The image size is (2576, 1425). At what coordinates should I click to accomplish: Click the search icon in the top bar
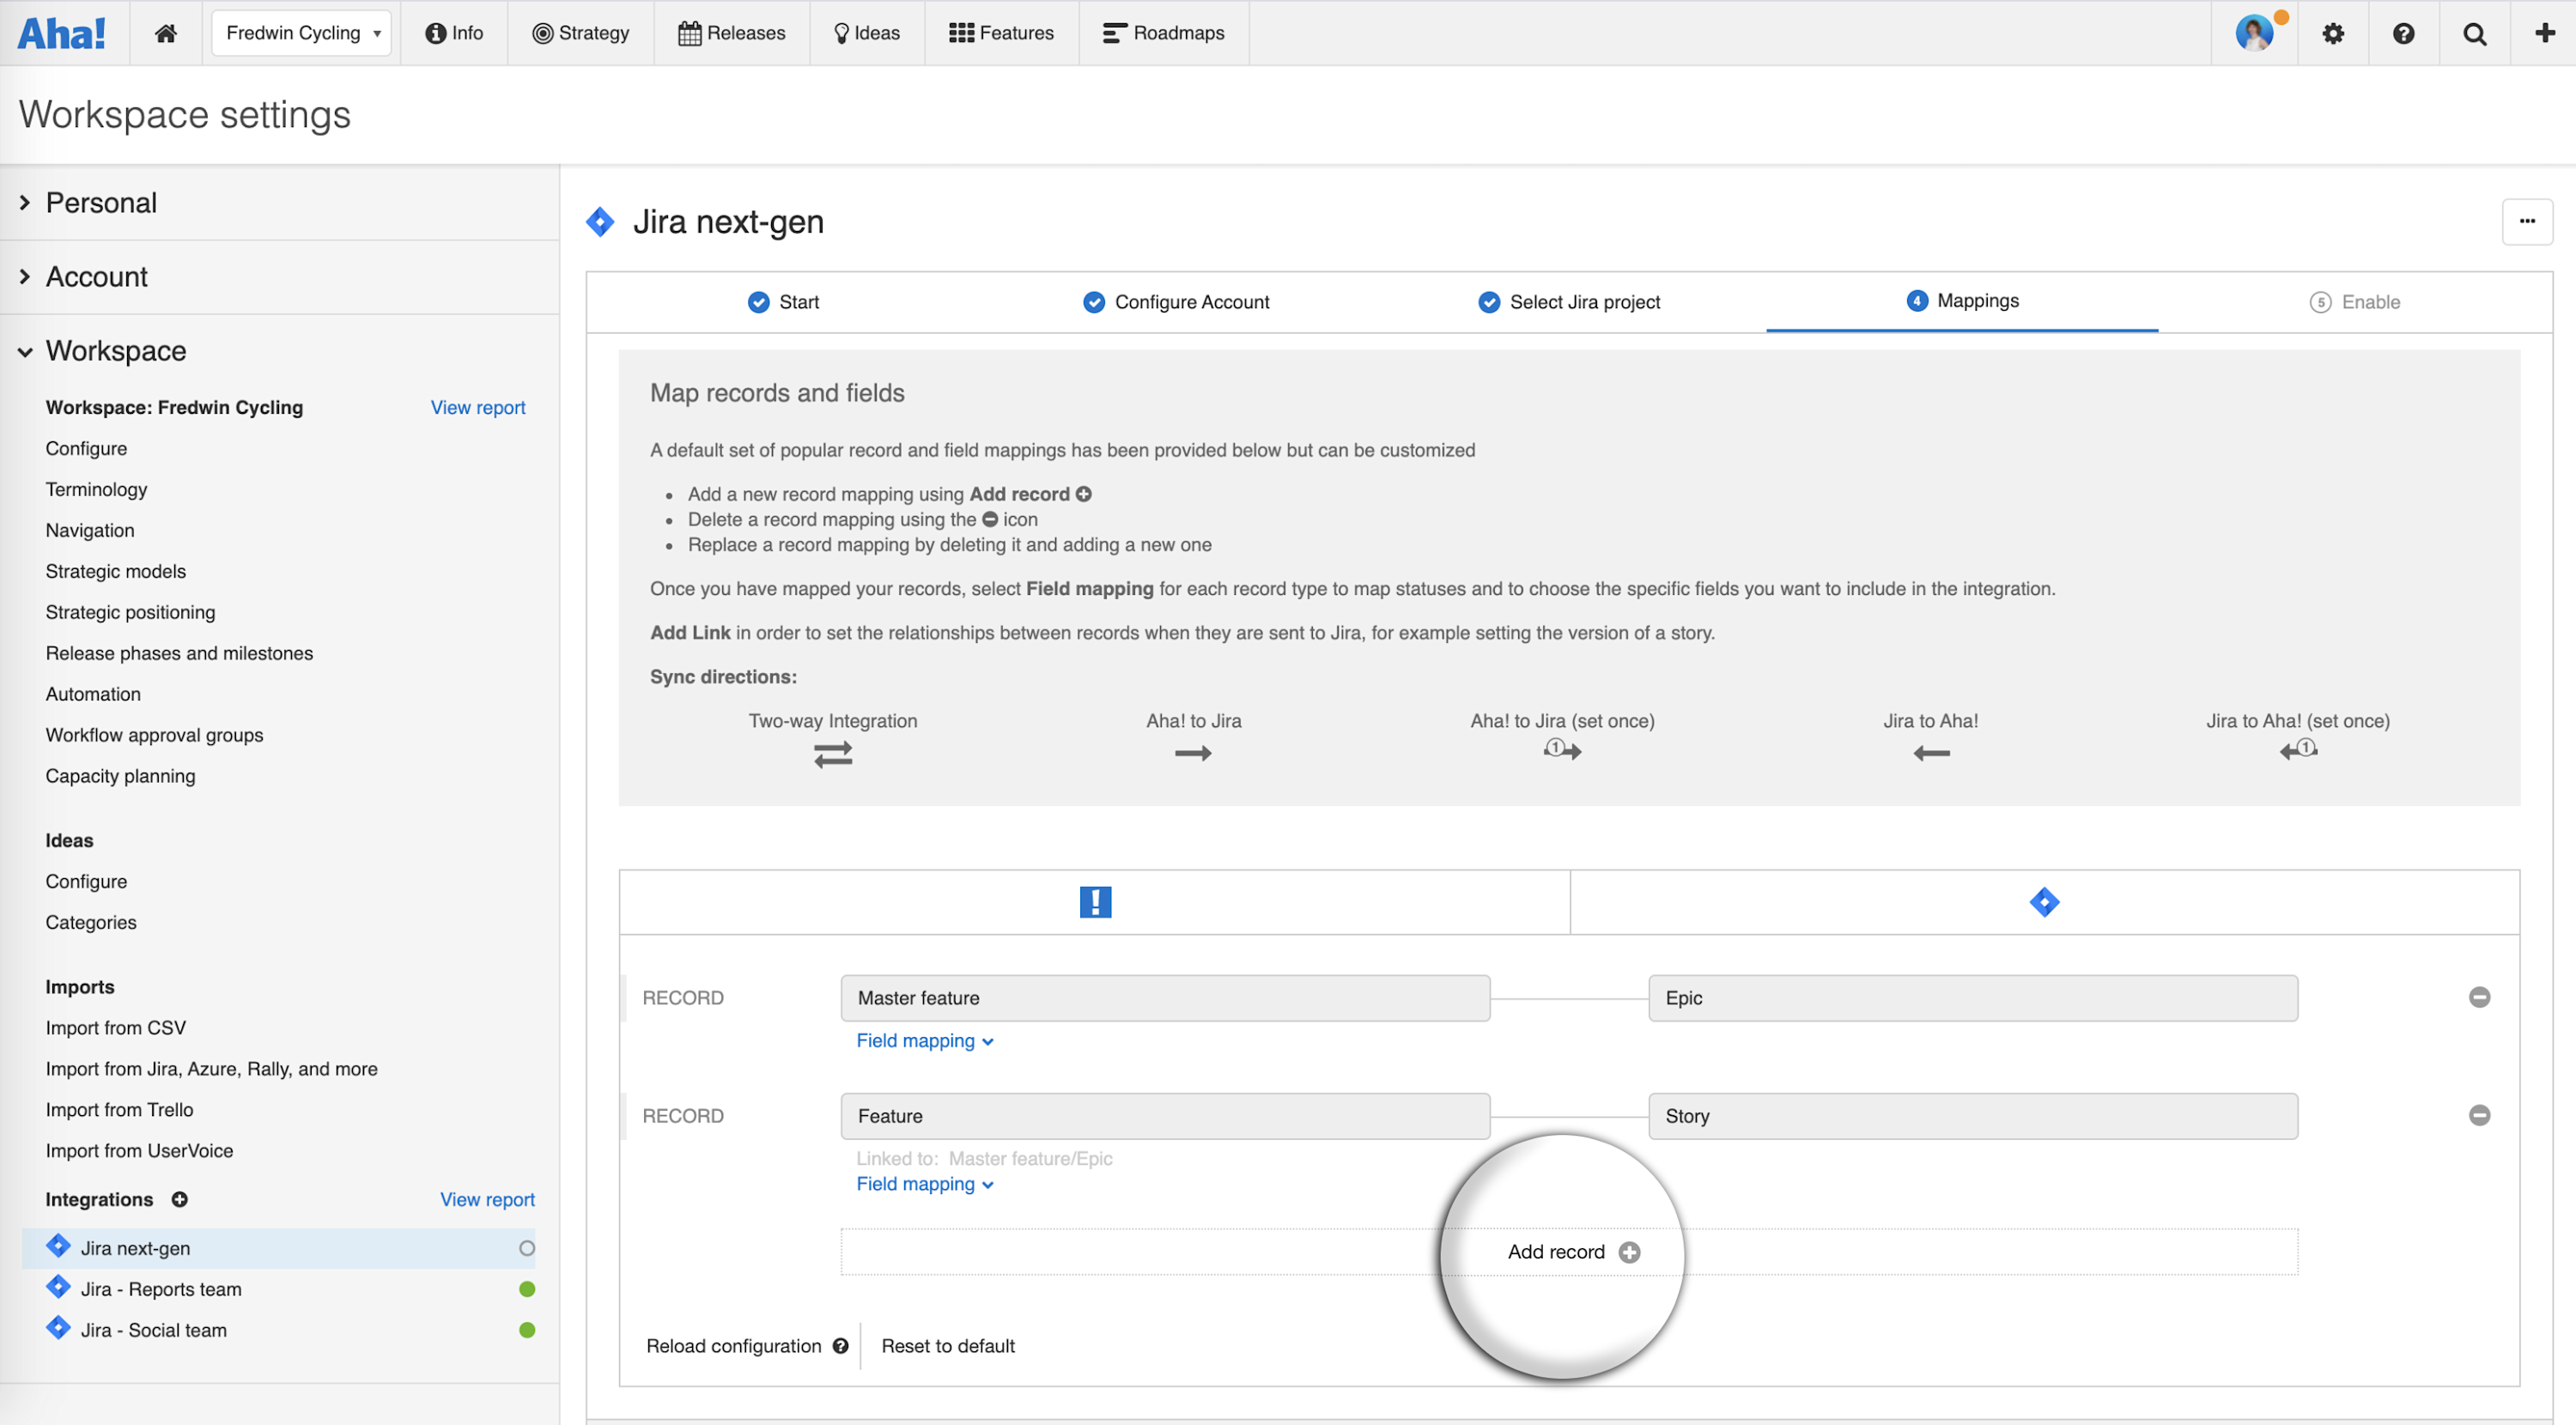pos(2473,33)
